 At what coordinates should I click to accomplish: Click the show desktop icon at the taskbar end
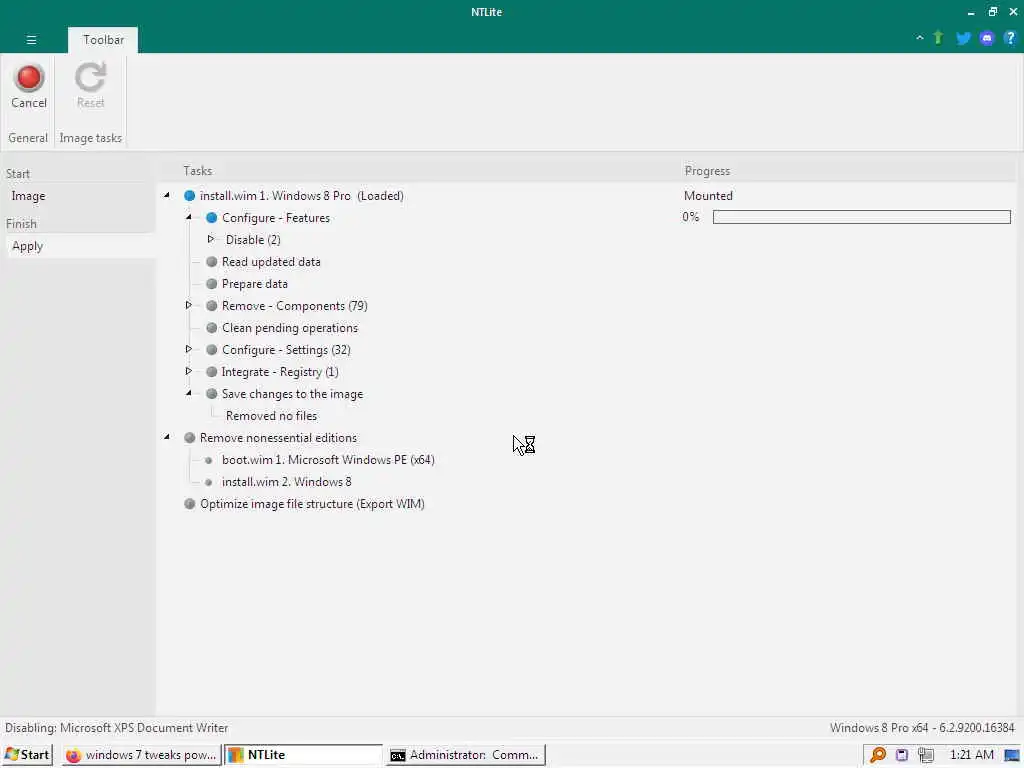[x=1012, y=756]
